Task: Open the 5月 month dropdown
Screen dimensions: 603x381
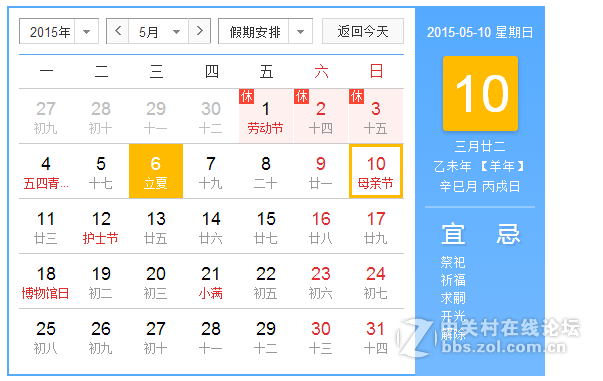Action: (x=159, y=31)
